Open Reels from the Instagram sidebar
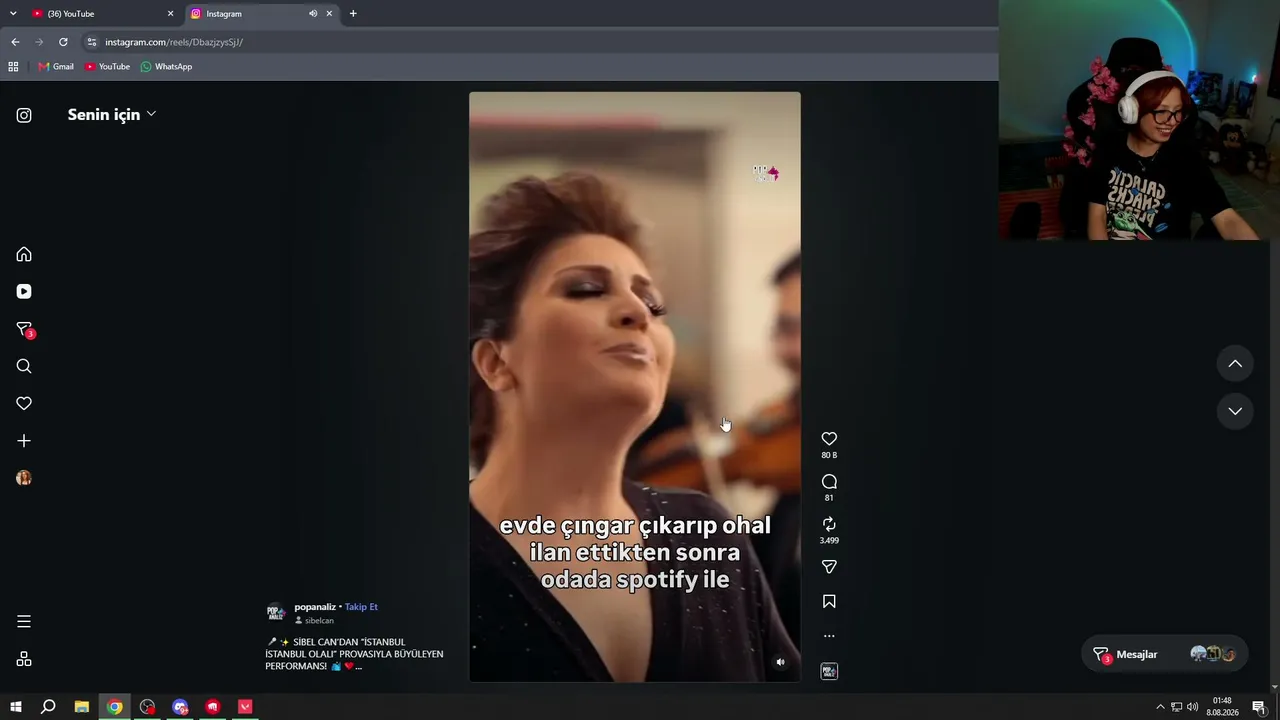This screenshot has width=1280, height=720. tap(24, 292)
